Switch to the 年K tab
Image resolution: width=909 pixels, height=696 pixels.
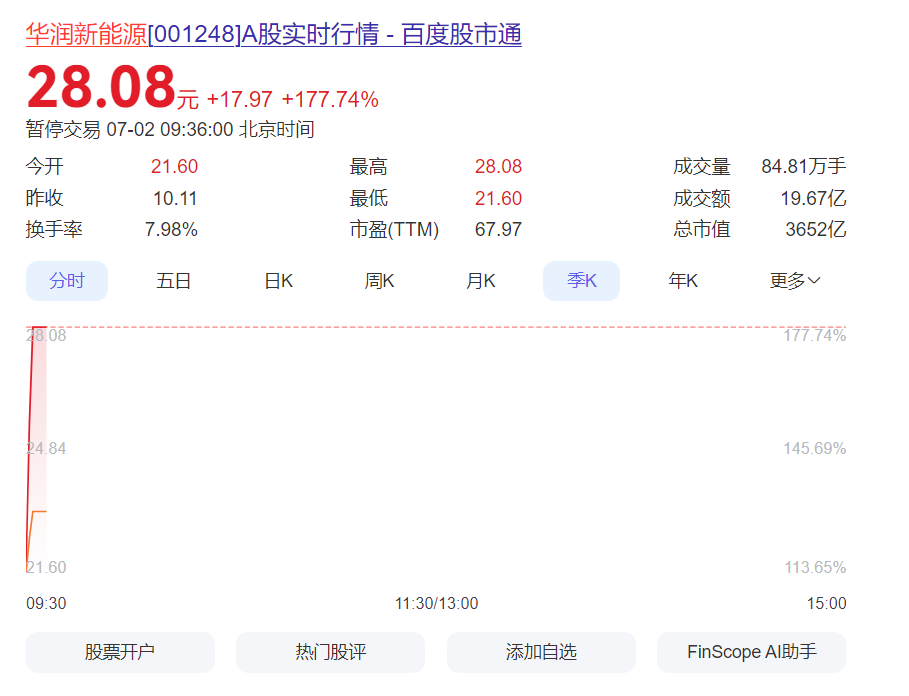coord(683,281)
